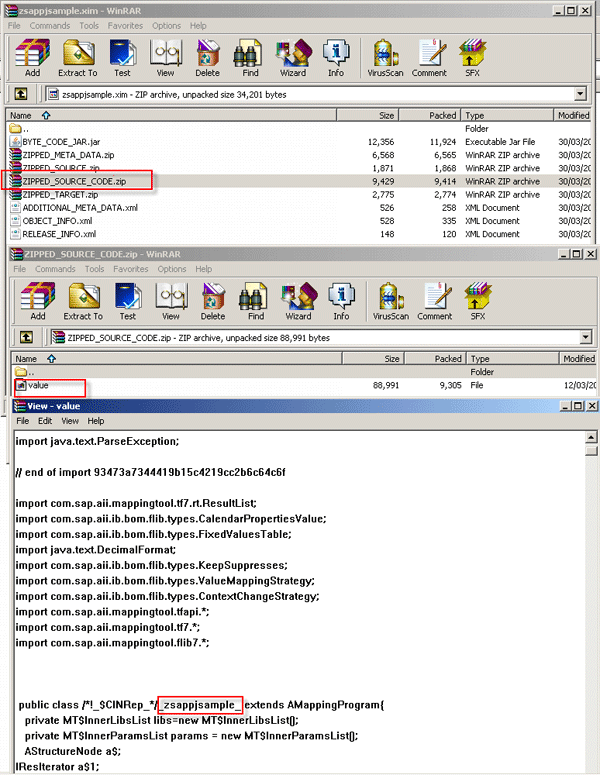Open Info in zsappjsample.xim window
600x775 pixels.
pos(336,58)
